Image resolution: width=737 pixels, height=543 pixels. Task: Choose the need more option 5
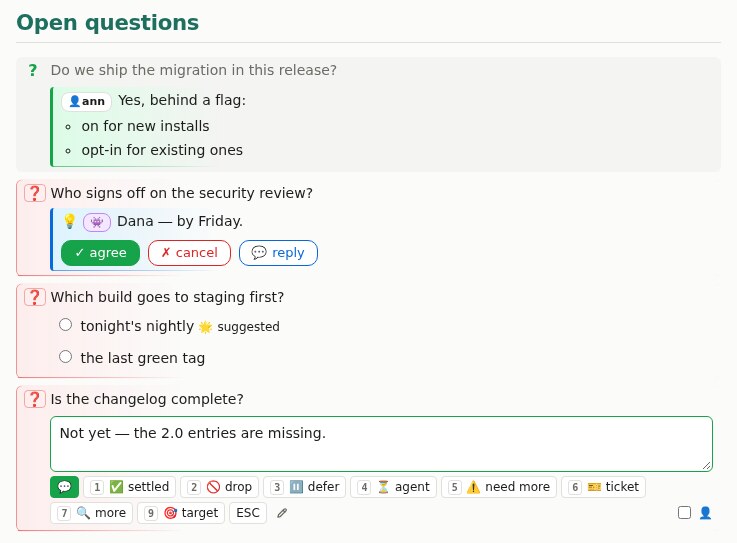(x=499, y=487)
